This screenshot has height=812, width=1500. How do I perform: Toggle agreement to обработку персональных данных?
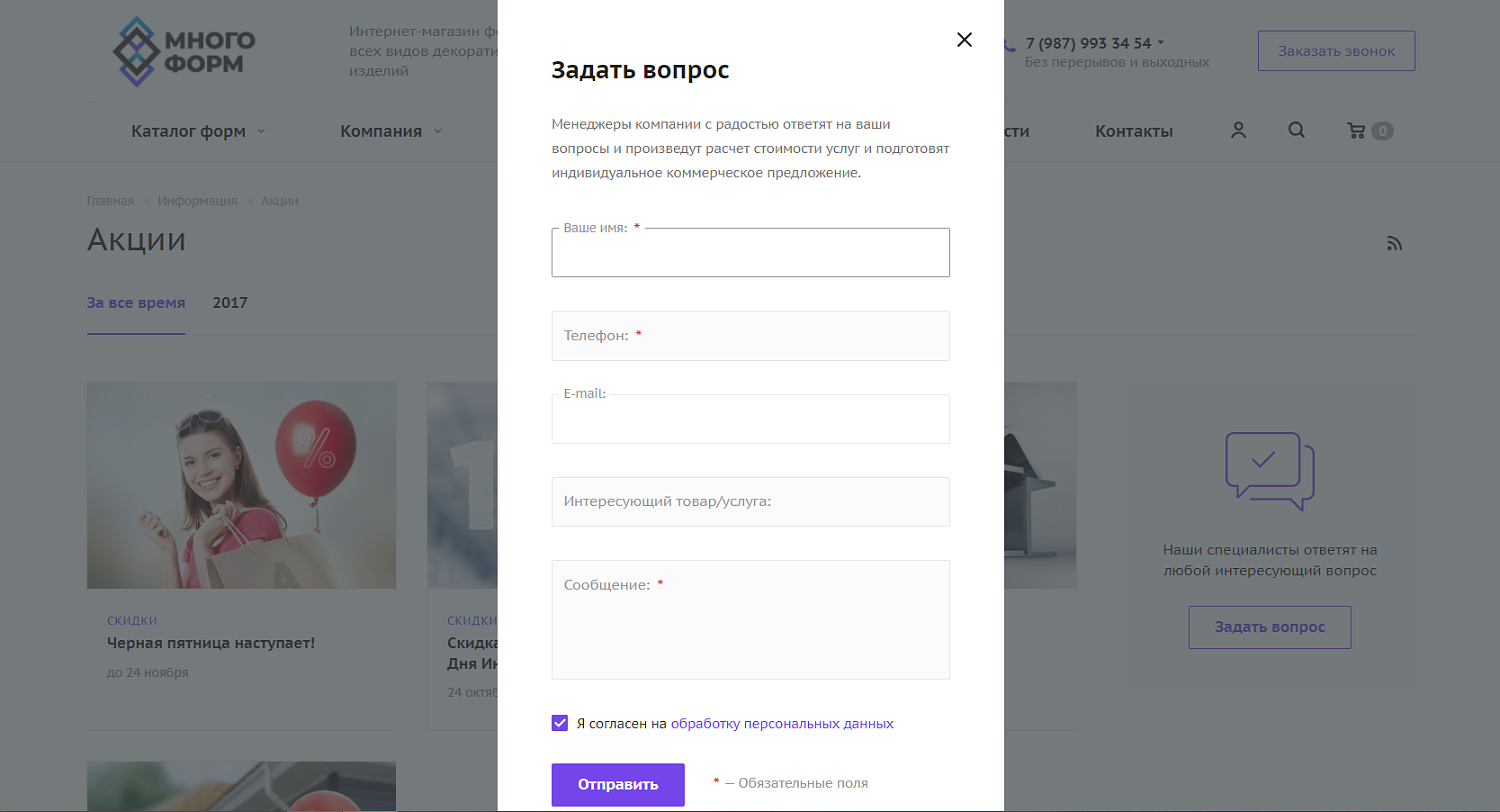(559, 722)
